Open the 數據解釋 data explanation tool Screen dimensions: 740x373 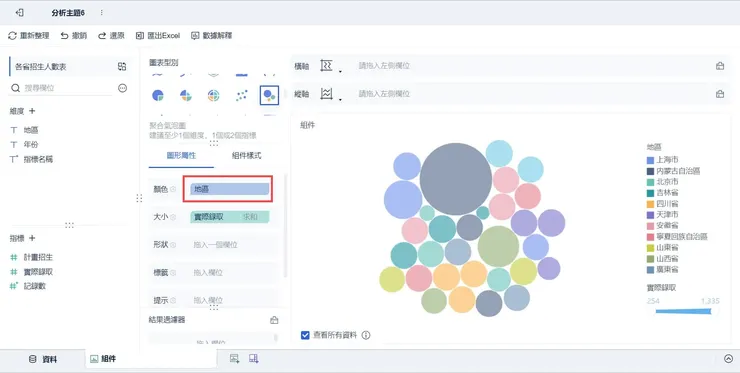pos(211,35)
